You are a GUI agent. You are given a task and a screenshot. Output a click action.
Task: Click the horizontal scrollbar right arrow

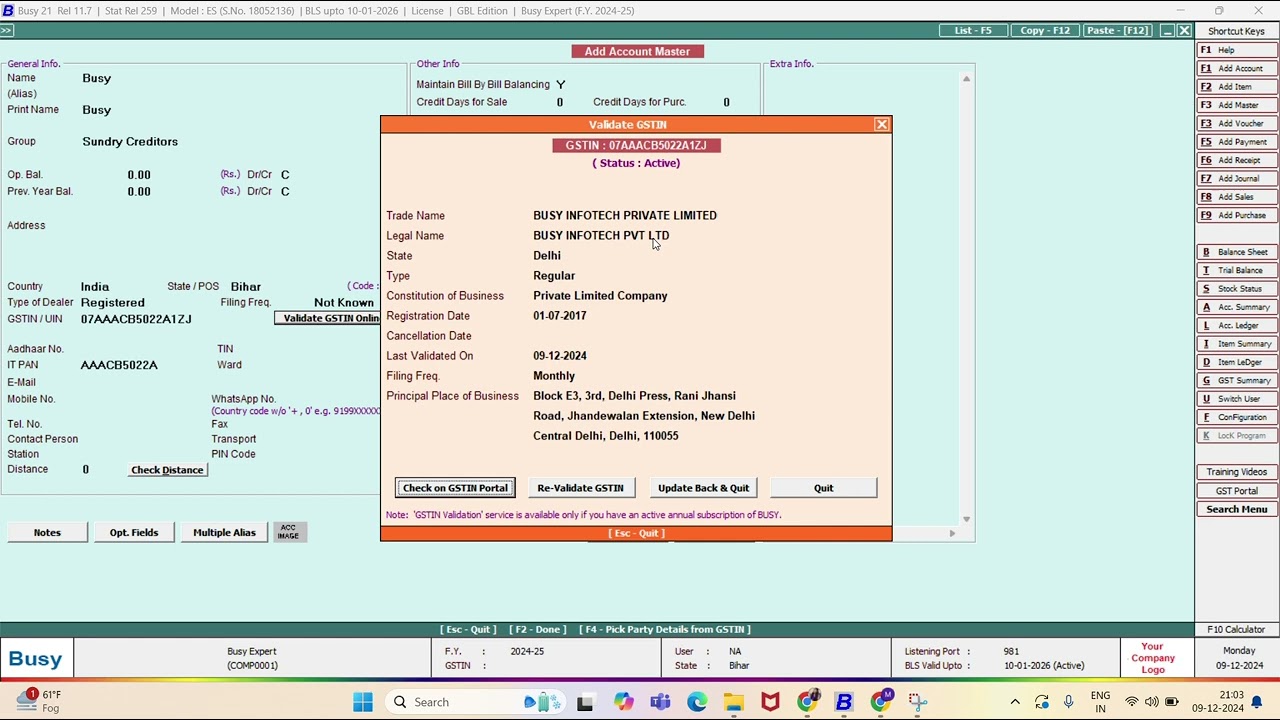coord(952,533)
